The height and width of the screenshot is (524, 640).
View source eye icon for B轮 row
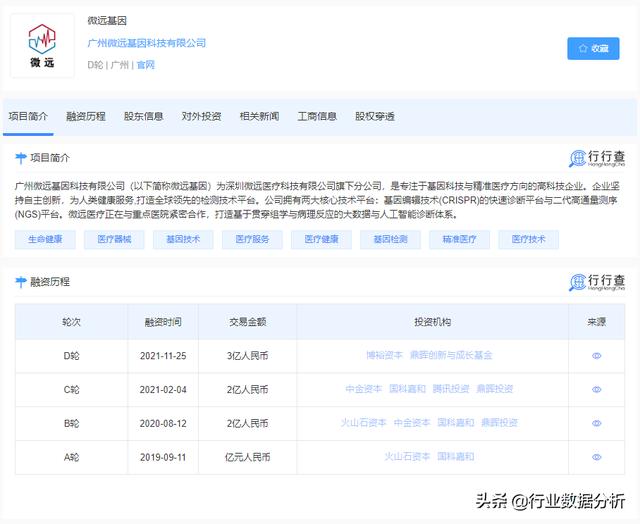596,423
